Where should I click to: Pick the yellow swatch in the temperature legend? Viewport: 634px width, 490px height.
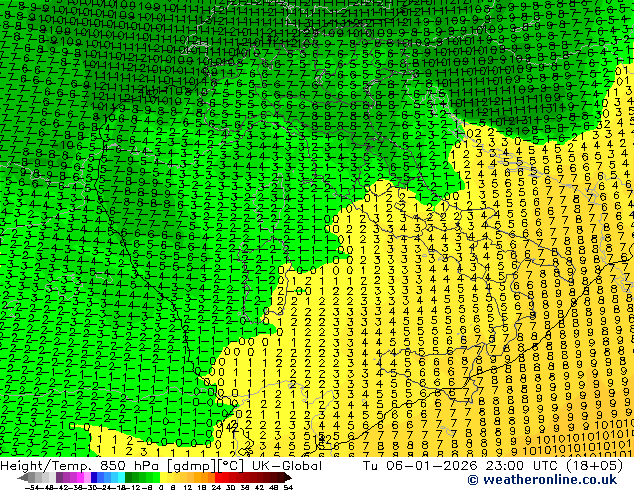pos(163,477)
